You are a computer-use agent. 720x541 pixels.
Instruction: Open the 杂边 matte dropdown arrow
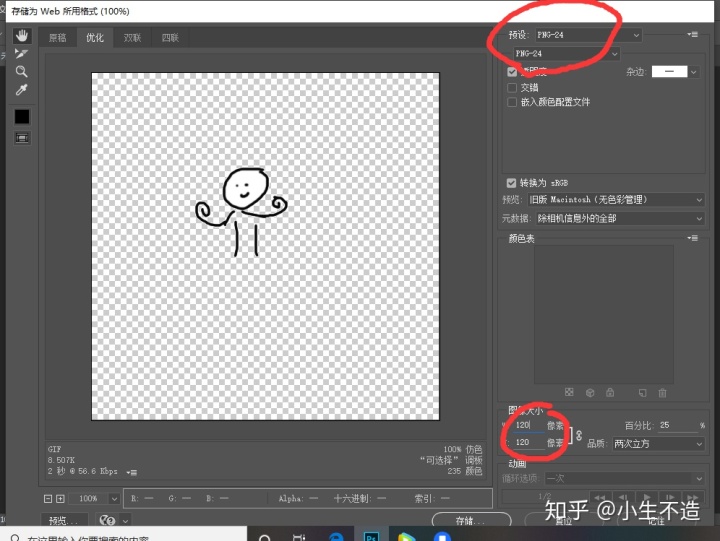pos(694,72)
